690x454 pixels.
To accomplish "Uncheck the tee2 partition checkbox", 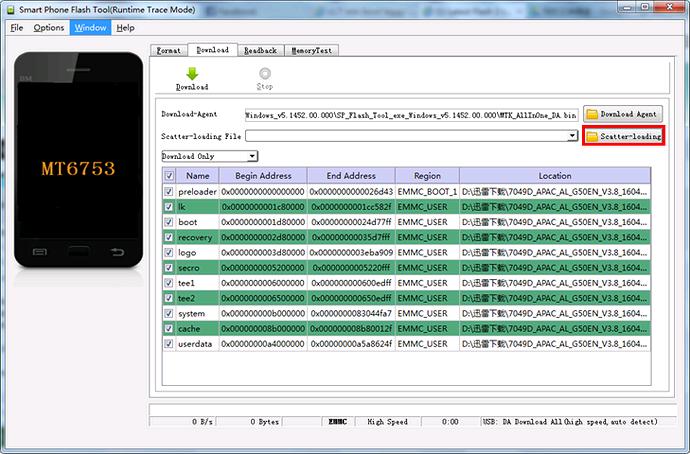I will pos(169,298).
